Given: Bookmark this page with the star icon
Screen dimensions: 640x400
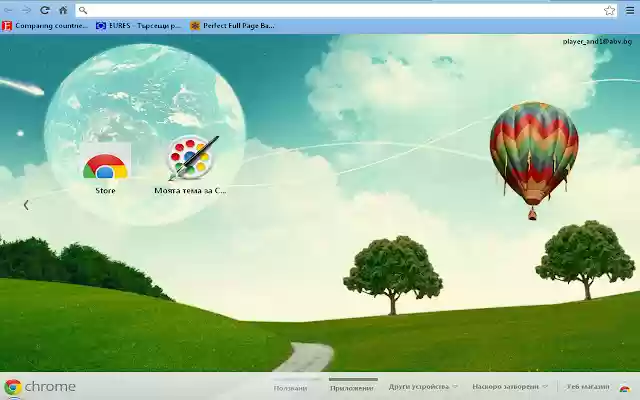Looking at the screenshot, I should (x=609, y=11).
